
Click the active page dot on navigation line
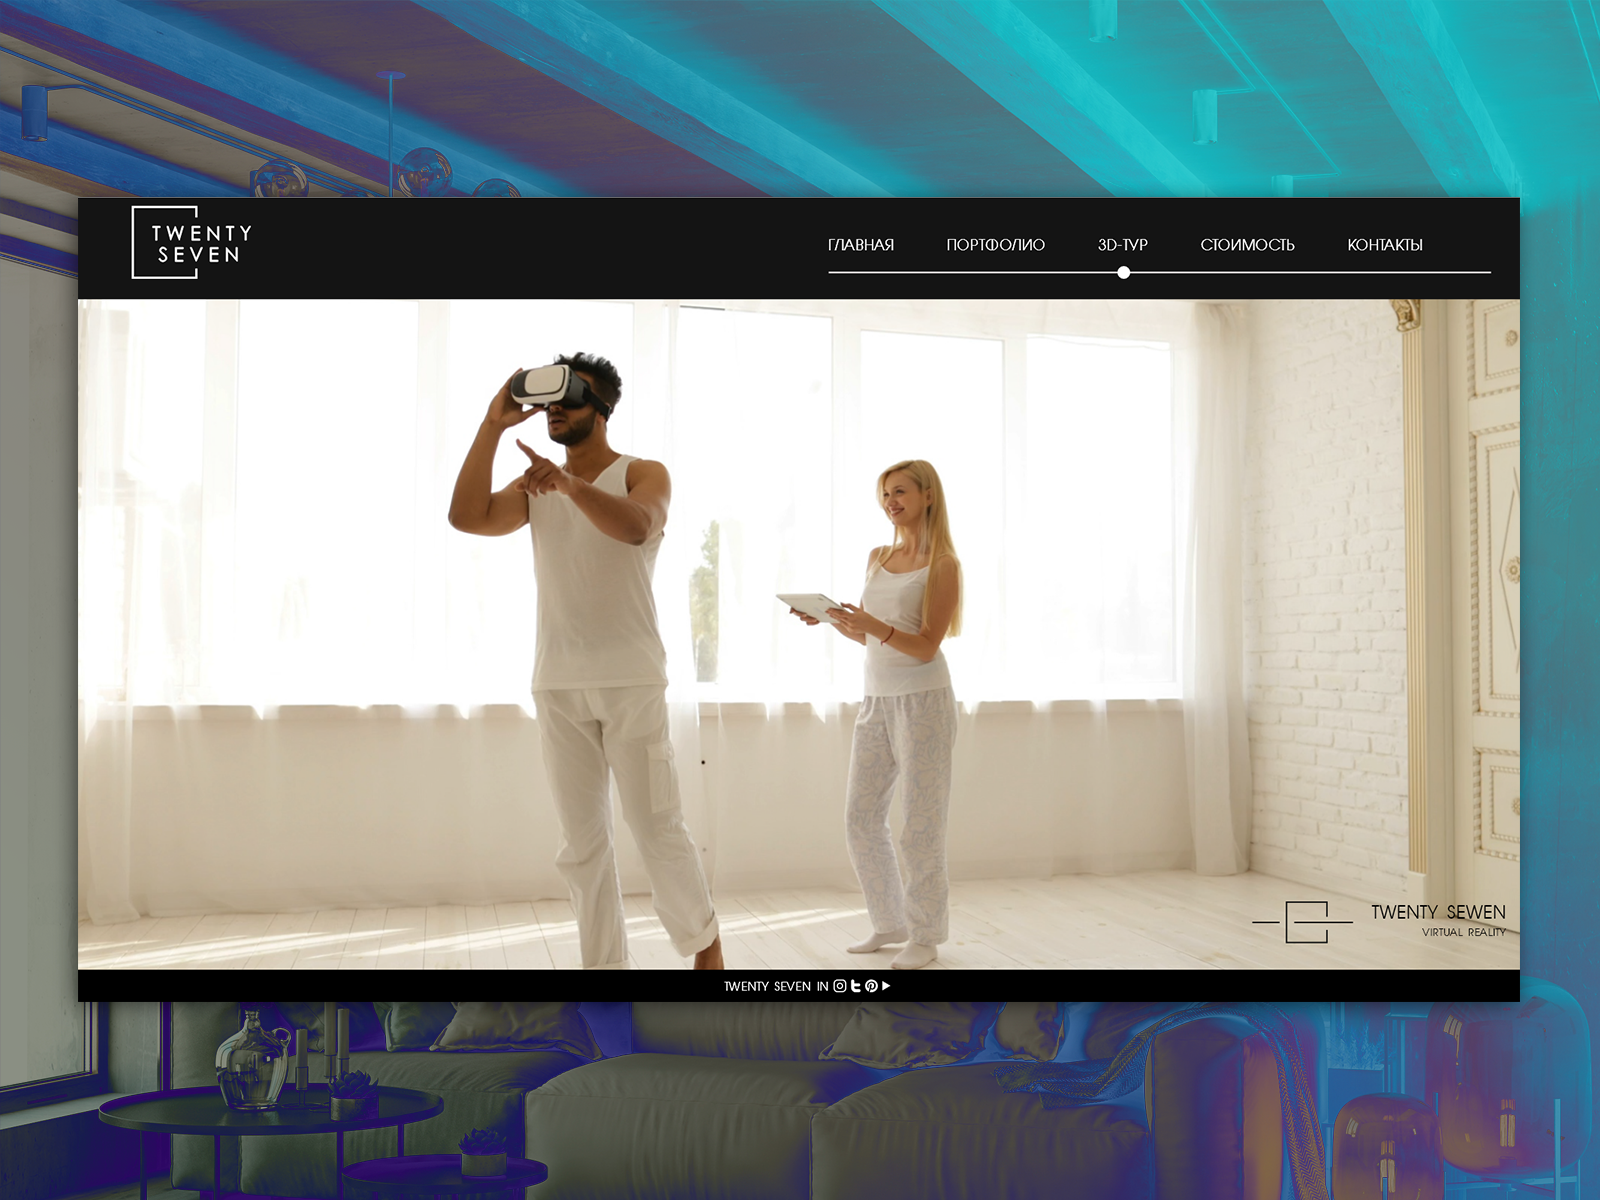click(1124, 272)
